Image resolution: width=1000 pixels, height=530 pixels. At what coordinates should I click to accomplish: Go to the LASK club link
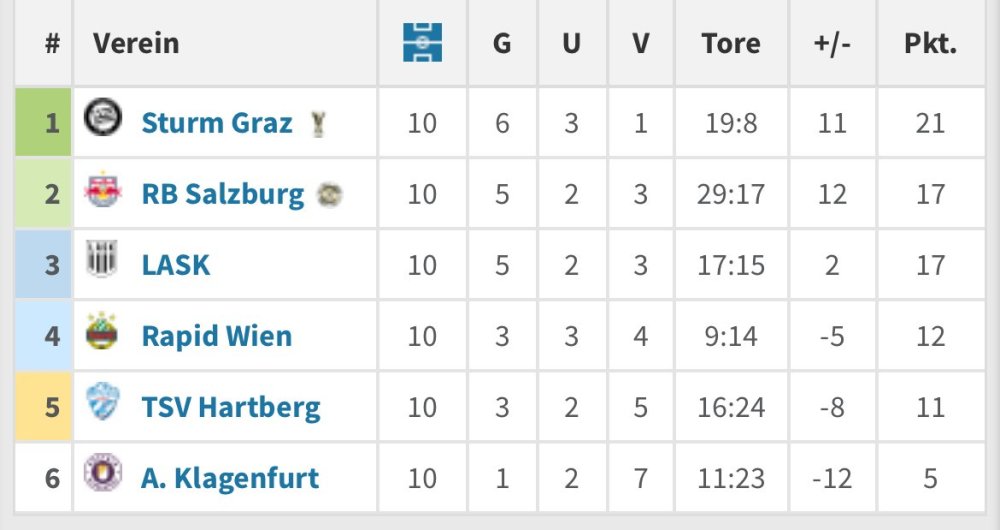pyautogui.click(x=176, y=265)
